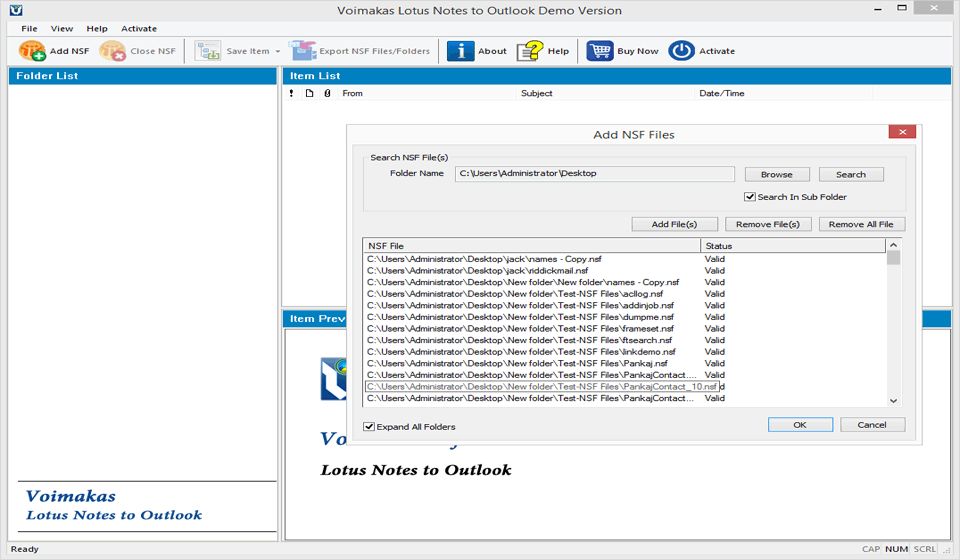Viewport: 960px width, 560px height.
Task: Open the Activate menu
Action: pos(139,28)
